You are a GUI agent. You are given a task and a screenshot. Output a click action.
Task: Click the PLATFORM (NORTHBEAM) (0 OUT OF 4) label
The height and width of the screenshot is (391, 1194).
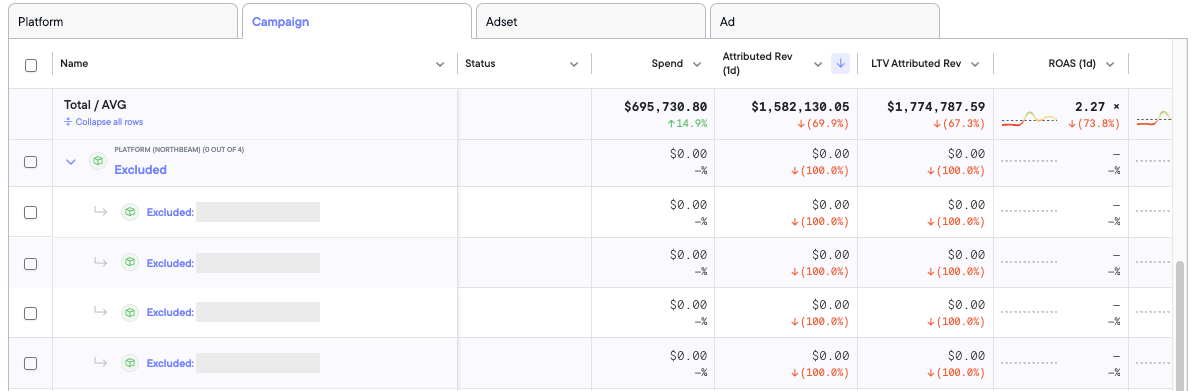coord(179,149)
